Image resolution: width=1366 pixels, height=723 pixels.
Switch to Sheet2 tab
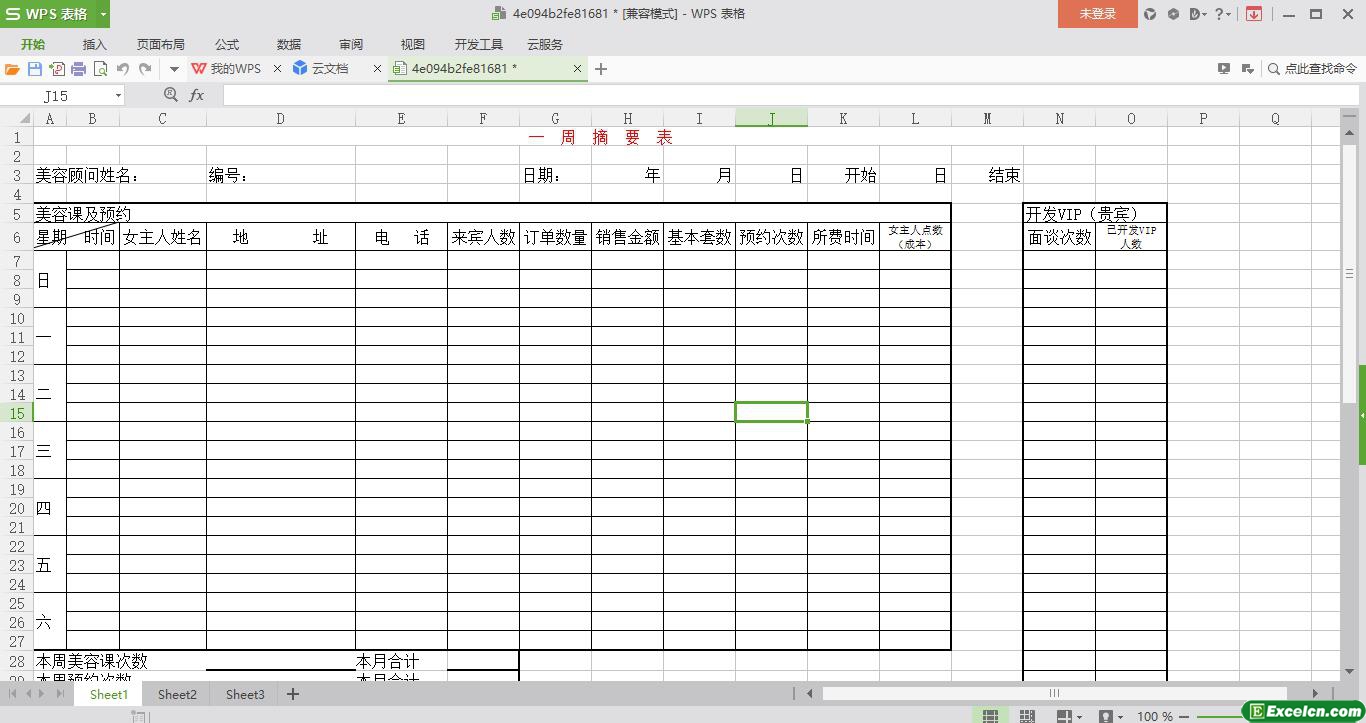click(x=177, y=694)
